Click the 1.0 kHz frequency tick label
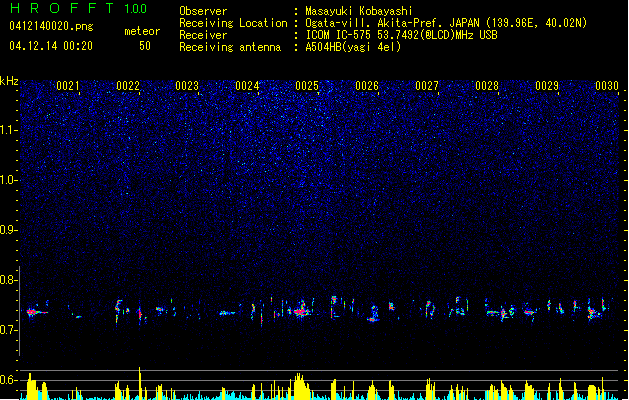Image resolution: width=629 pixels, height=400 pixels. click(x=8, y=180)
